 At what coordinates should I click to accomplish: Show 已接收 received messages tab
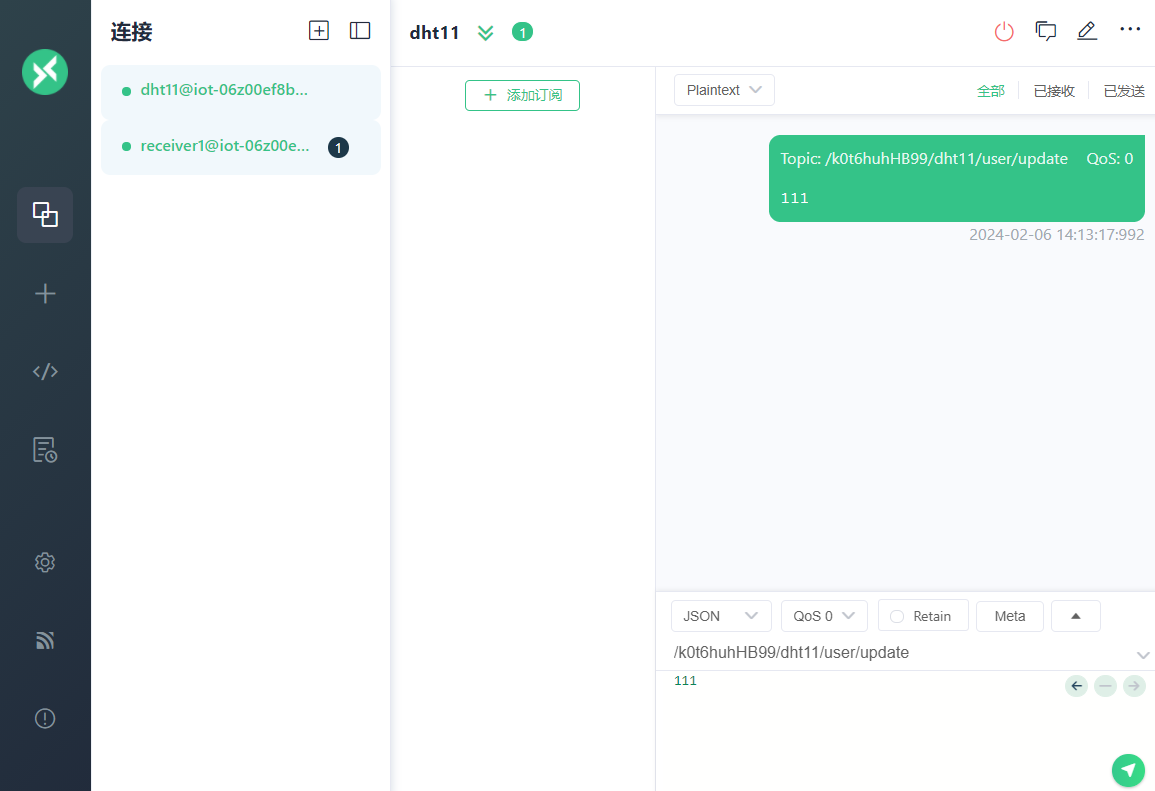point(1054,91)
